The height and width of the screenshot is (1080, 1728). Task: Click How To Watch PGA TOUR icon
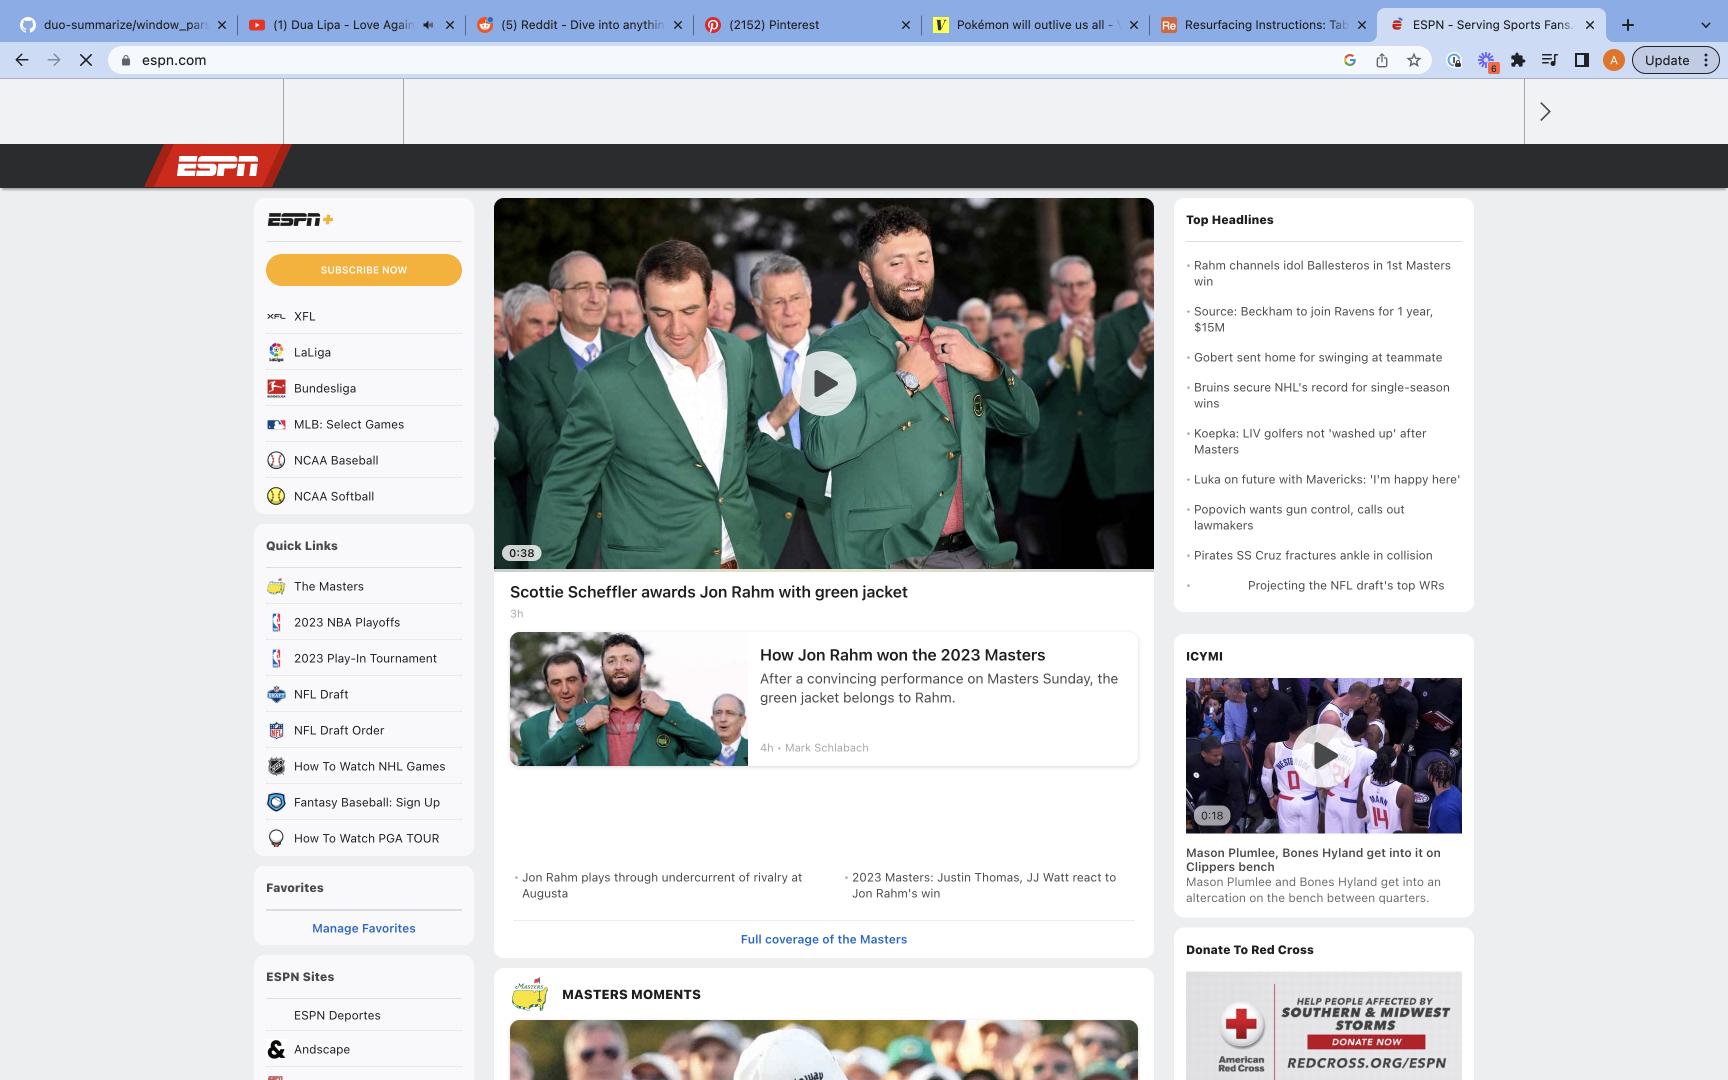[276, 838]
